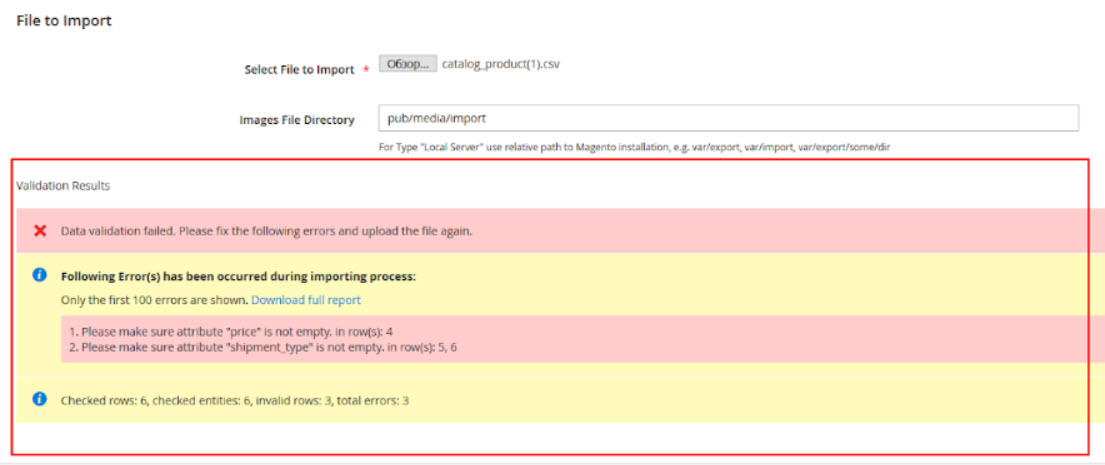Click Only the first 100 errors text
The width and height of the screenshot is (1105, 465).
[154, 300]
